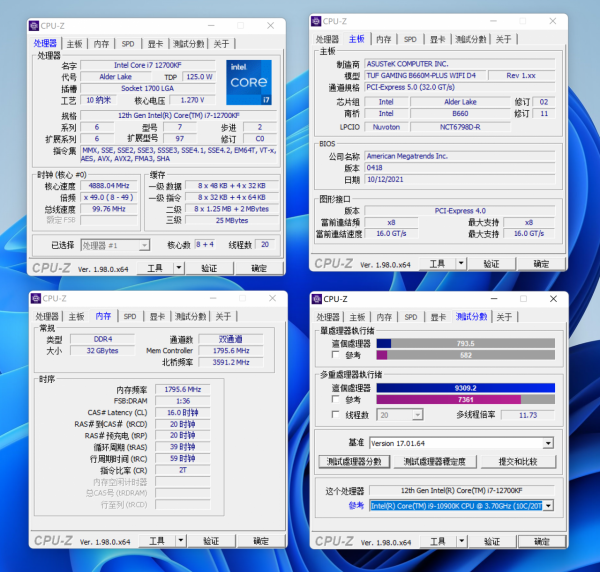
Task: Switch to 主板 tab in processor window
Action: point(75,44)
